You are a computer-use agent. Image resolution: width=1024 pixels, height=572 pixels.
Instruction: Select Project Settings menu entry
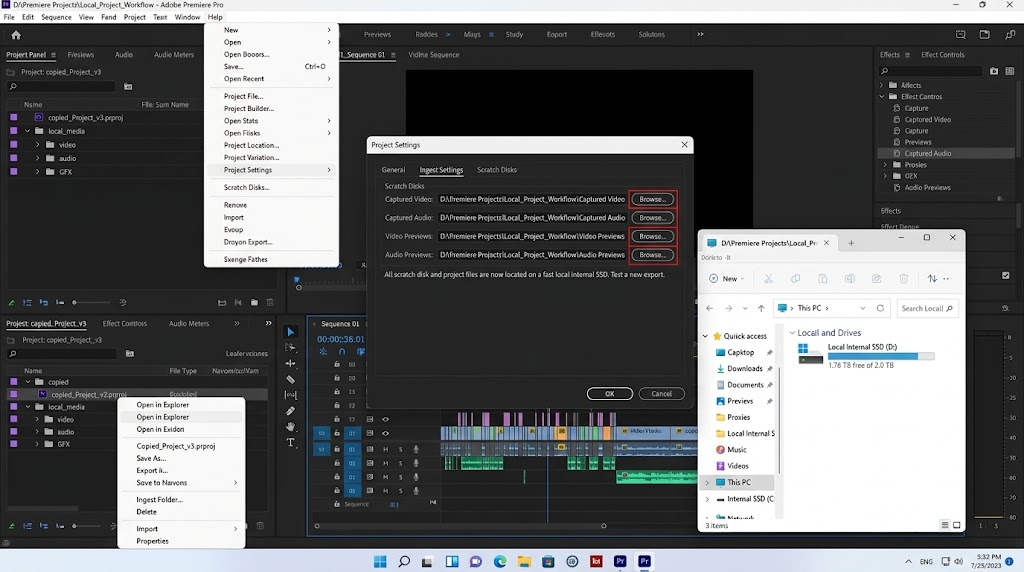(272, 170)
